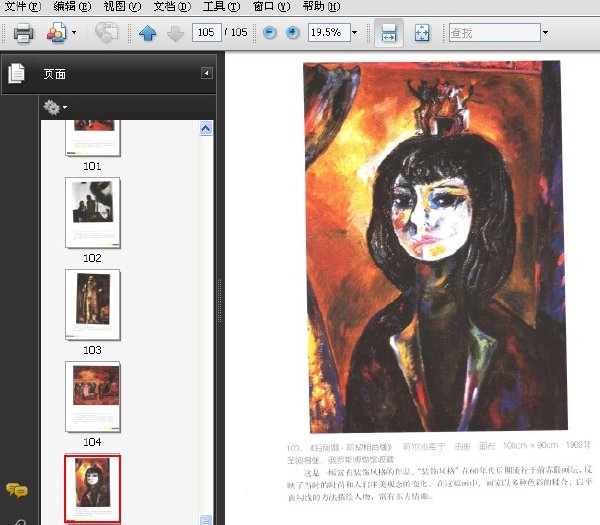The image size is (600, 525).
Task: Select page 101 thumbnail
Action: point(93,138)
